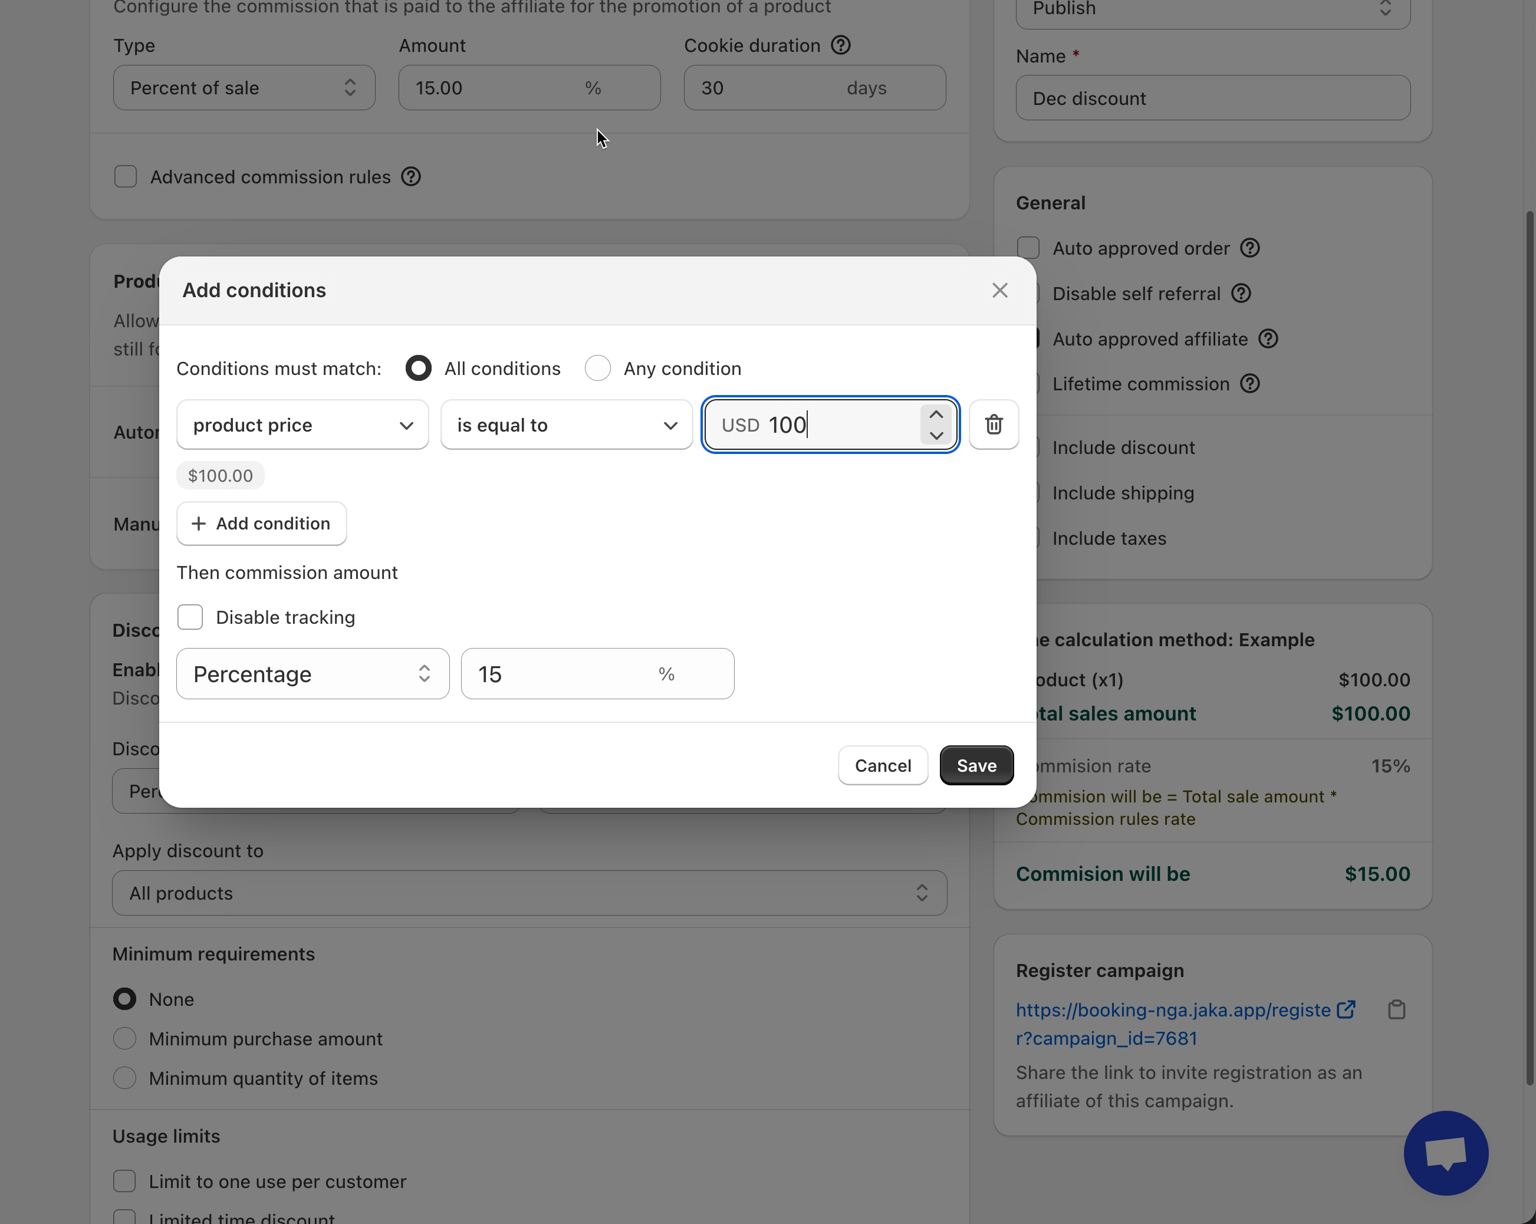1536x1224 pixels.
Task: Open the chat support bubble
Action: tap(1445, 1153)
